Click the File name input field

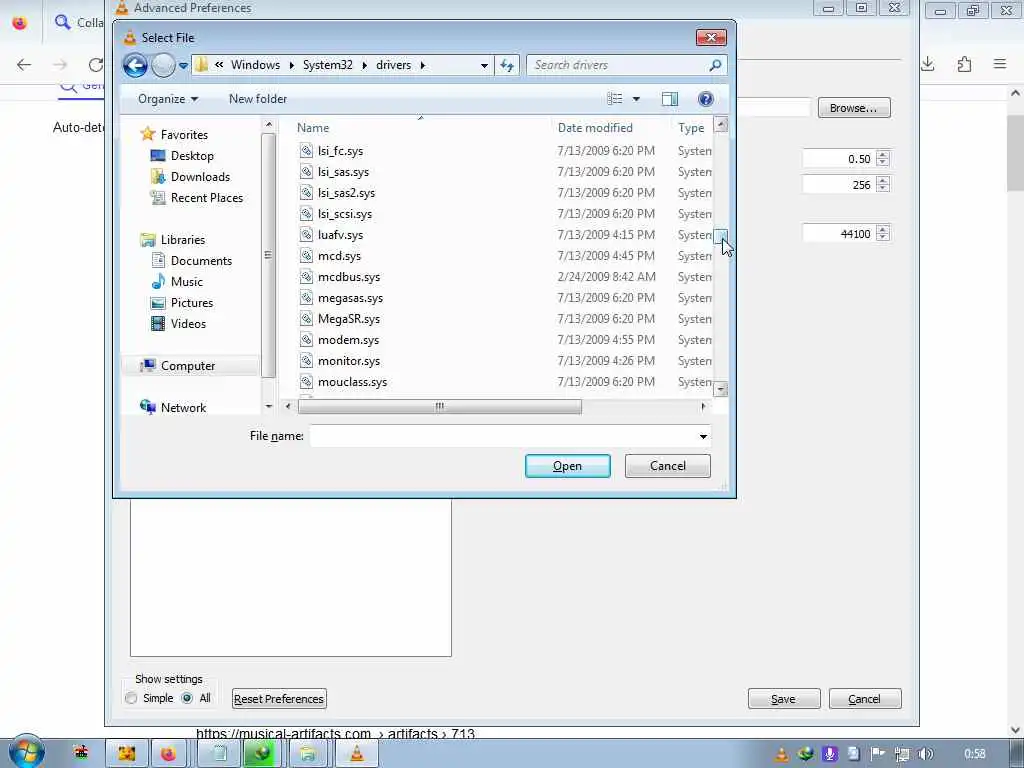coord(503,436)
